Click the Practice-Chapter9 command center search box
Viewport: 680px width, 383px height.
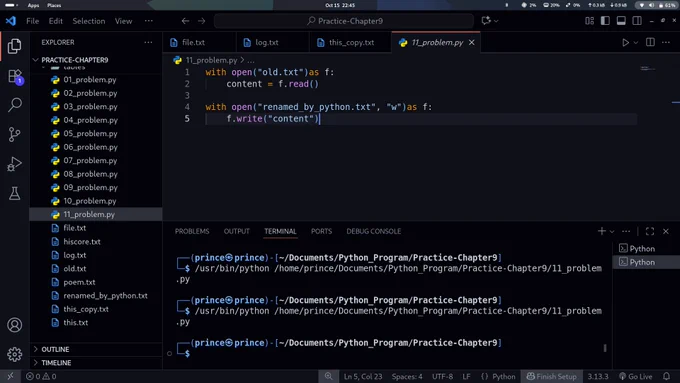[344, 21]
